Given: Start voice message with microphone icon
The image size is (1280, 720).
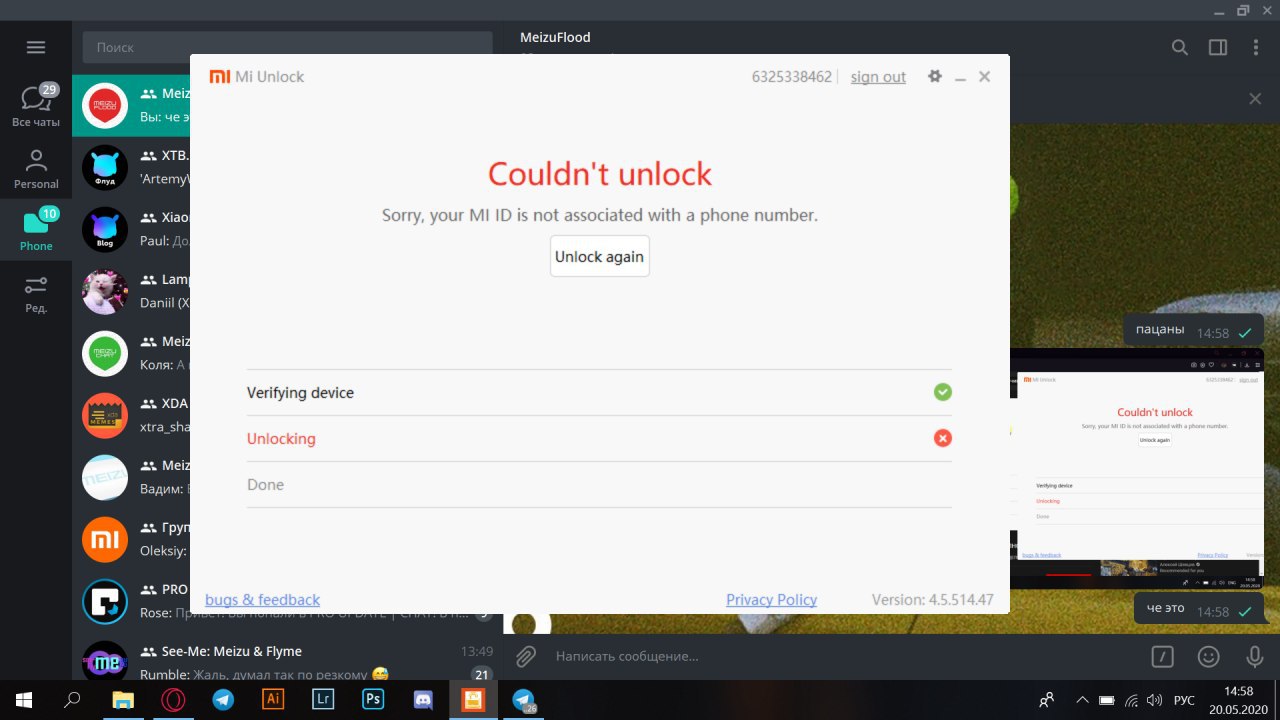Looking at the screenshot, I should point(1254,656).
